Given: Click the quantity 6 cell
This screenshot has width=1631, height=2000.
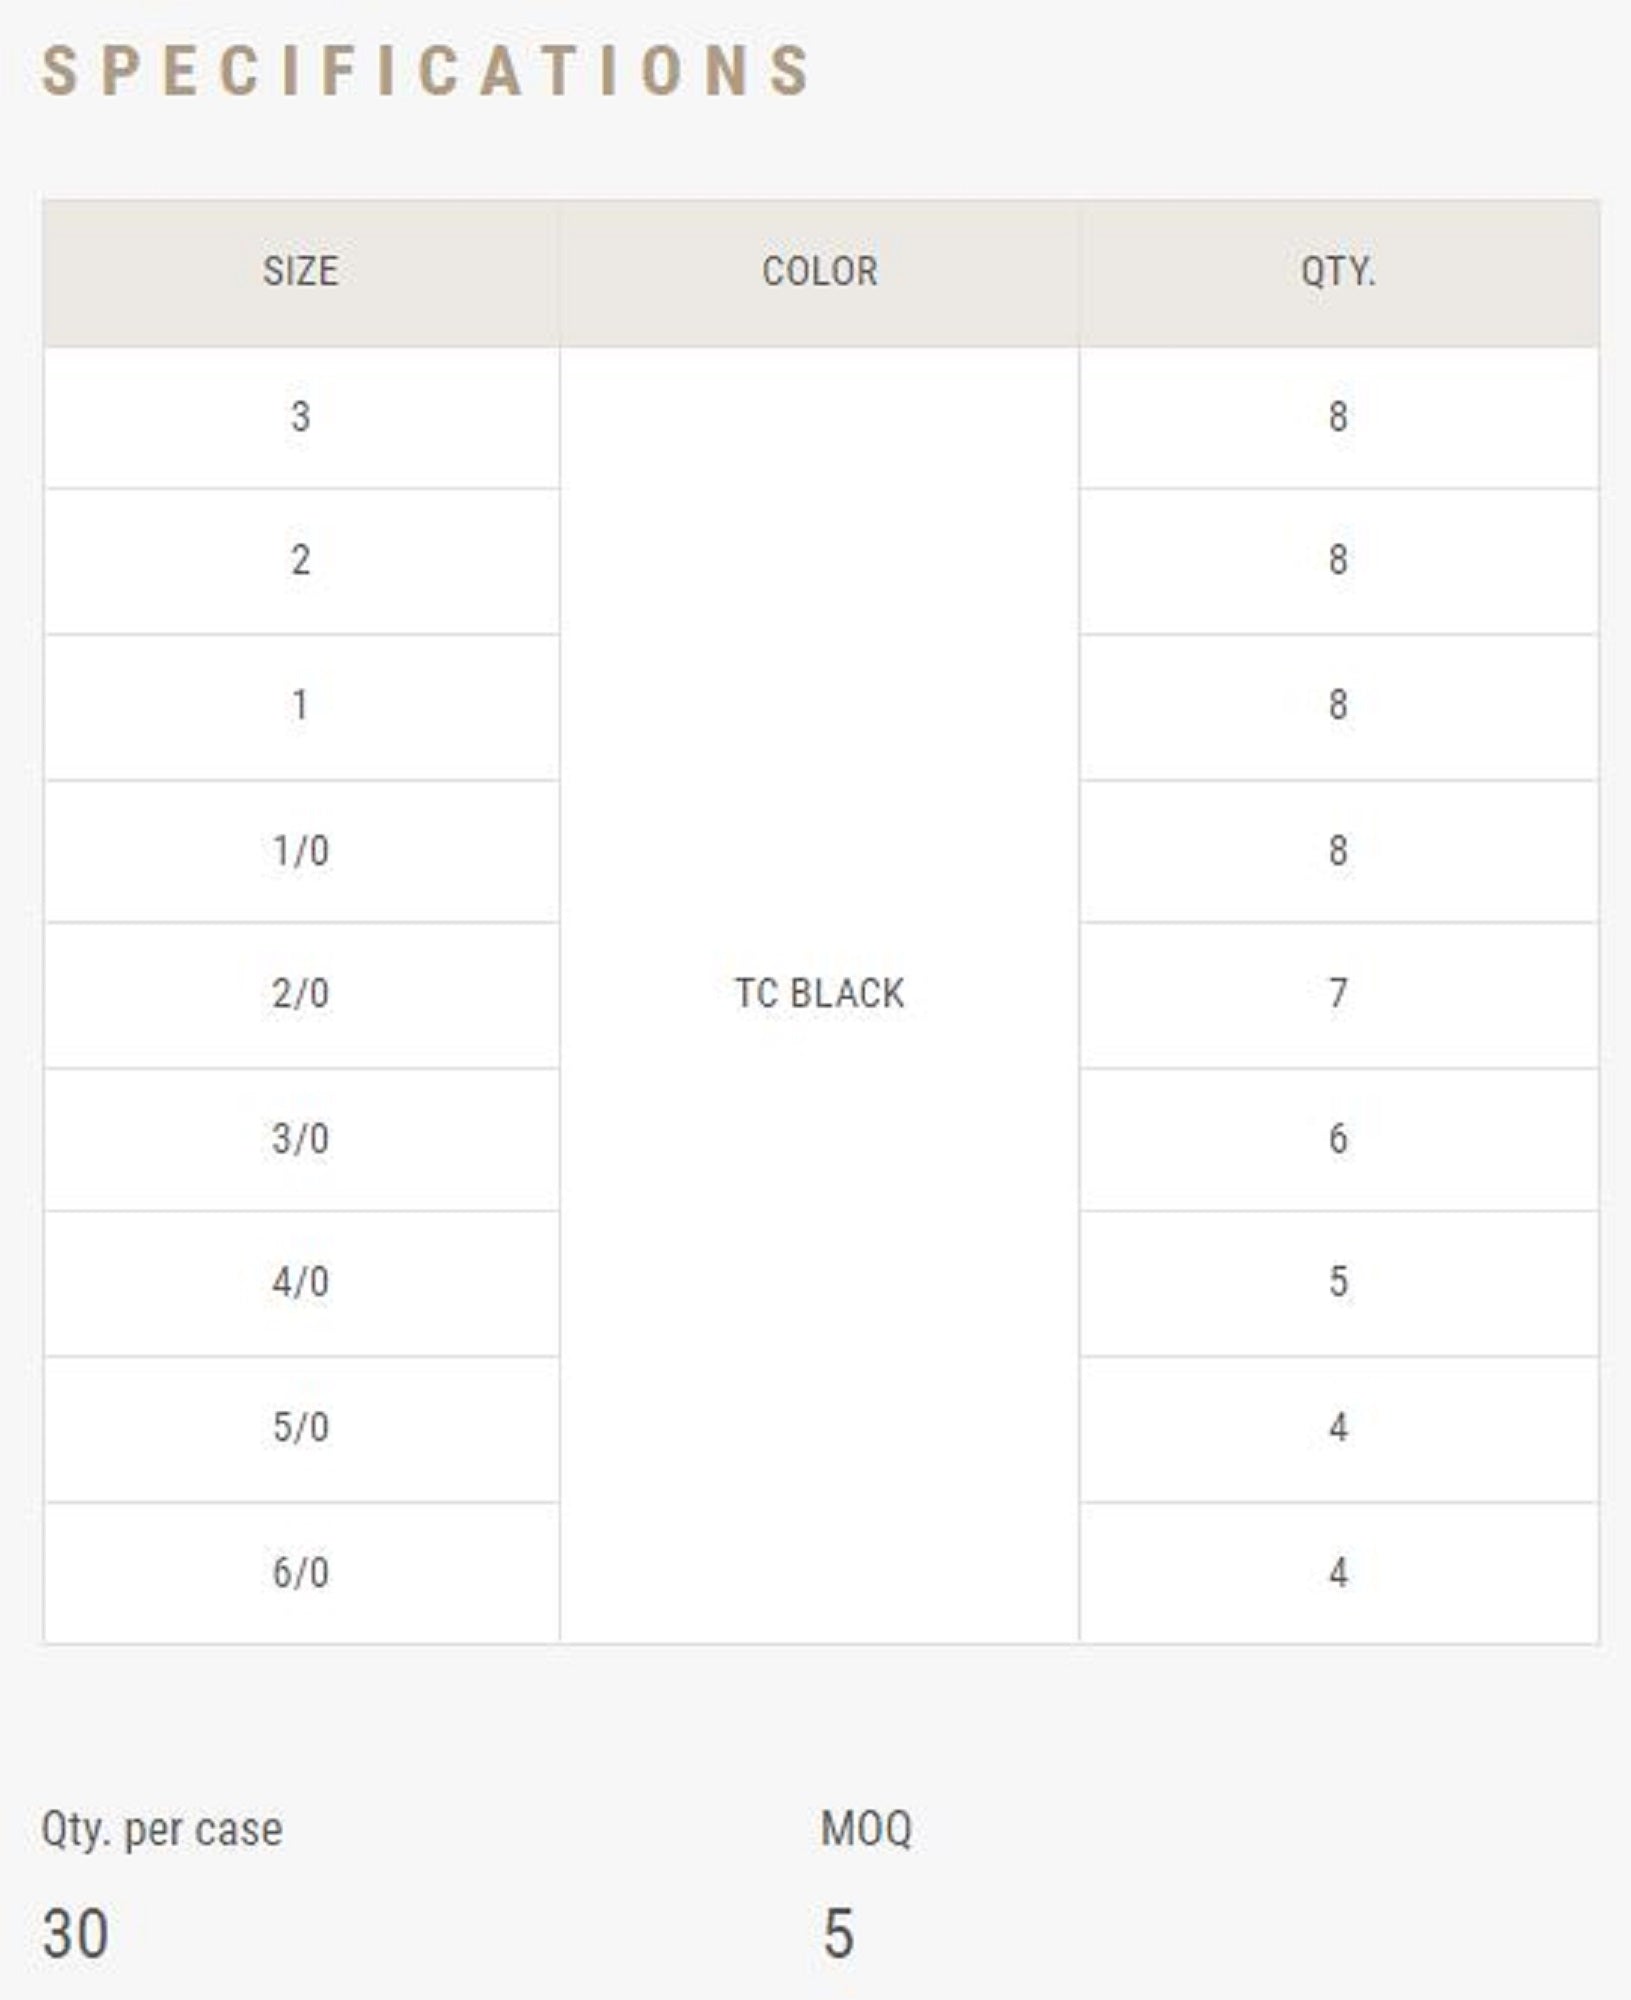Looking at the screenshot, I should point(1338,1139).
